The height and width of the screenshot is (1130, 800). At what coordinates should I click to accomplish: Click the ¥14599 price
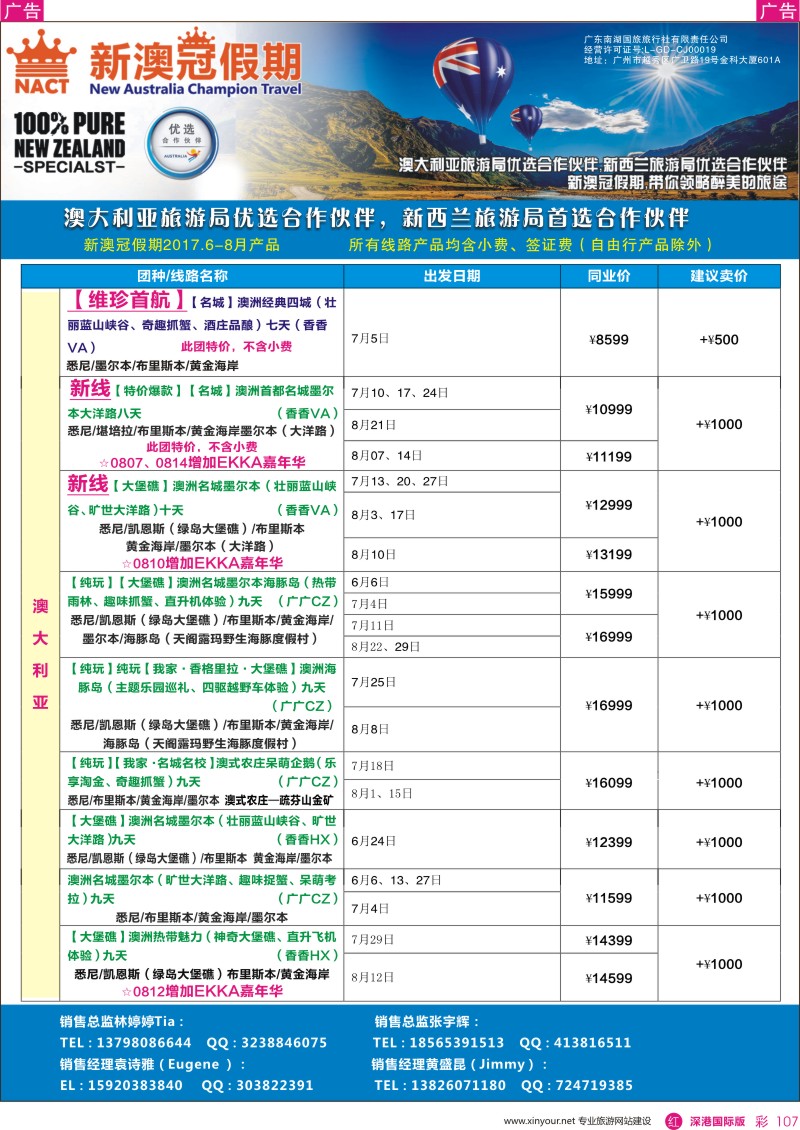point(609,979)
